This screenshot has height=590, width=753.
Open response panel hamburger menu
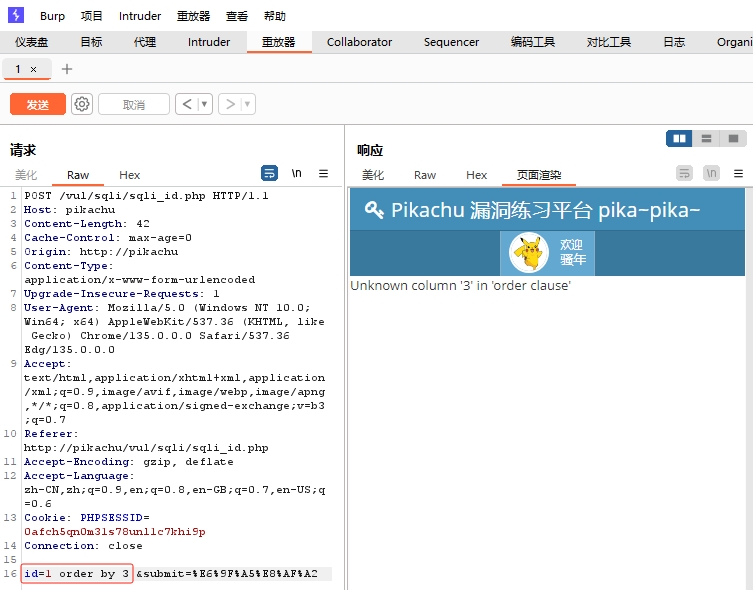(739, 173)
